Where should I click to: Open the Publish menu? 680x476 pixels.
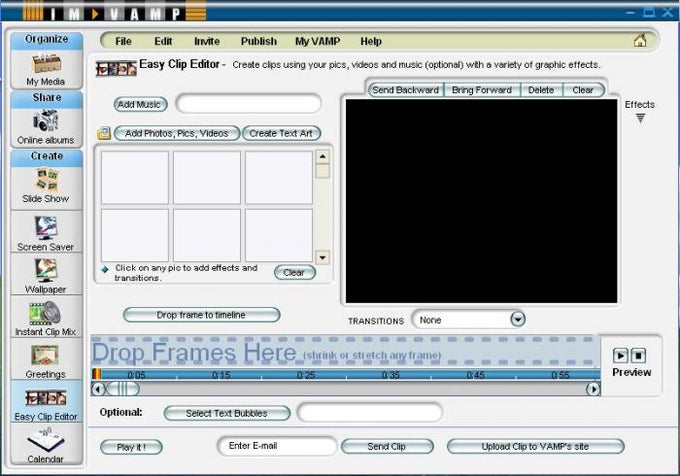259,41
